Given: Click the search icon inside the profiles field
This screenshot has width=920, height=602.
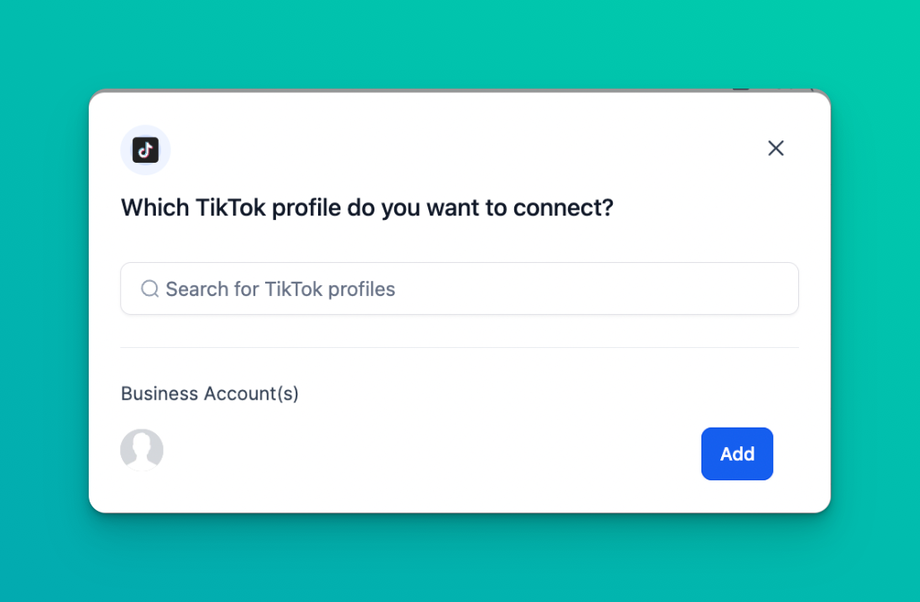Looking at the screenshot, I should click(x=150, y=289).
